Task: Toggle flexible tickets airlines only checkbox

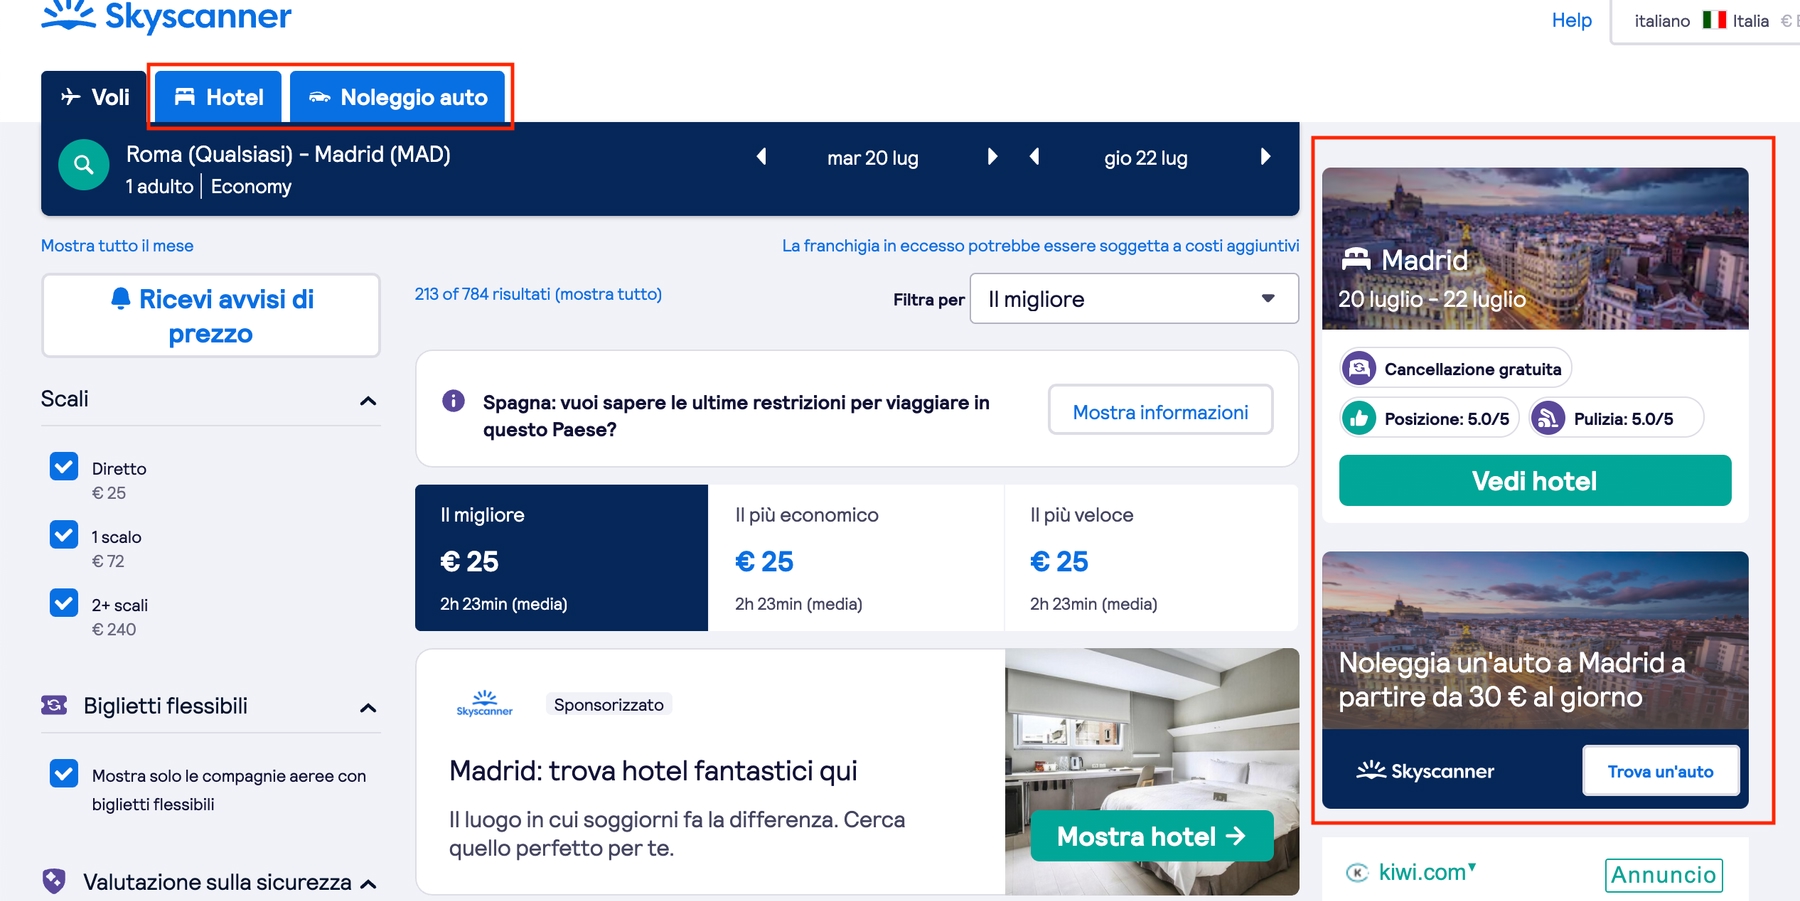Action: (x=64, y=773)
